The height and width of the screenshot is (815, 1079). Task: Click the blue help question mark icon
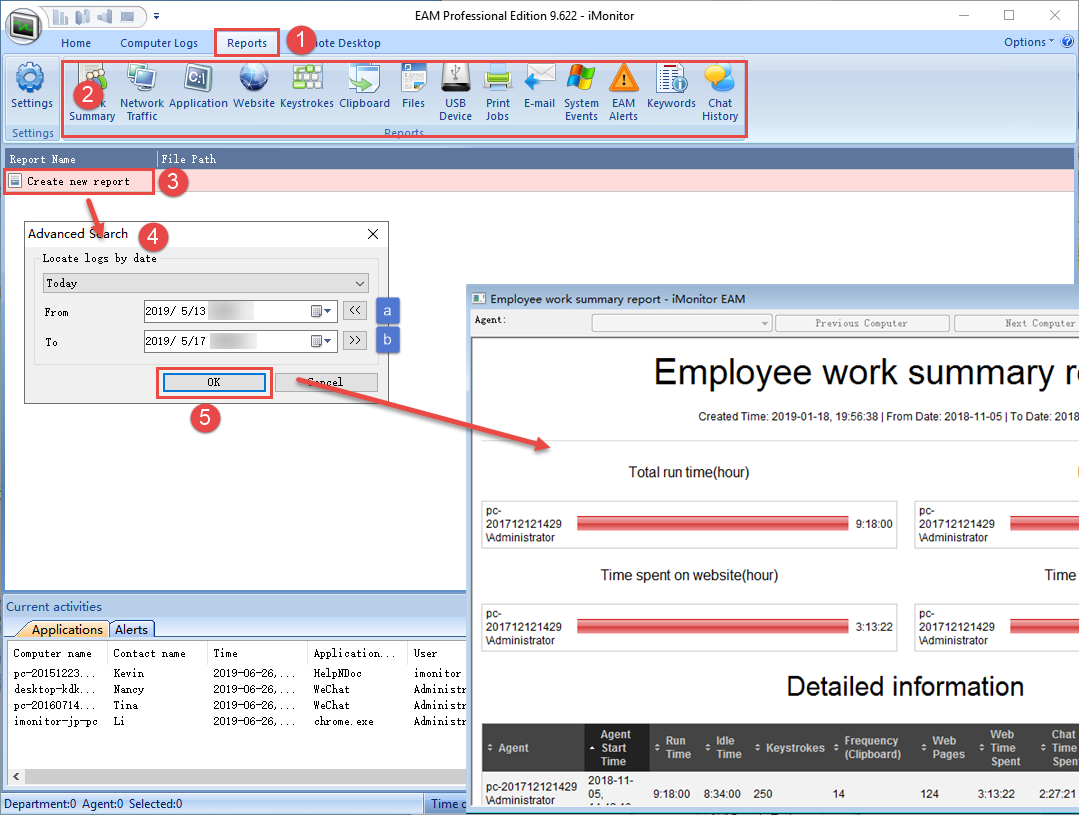1067,42
